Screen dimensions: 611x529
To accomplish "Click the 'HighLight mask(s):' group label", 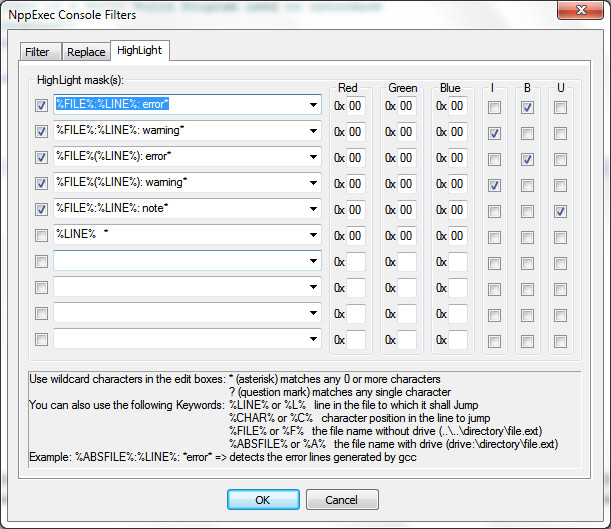I will click(x=80, y=80).
